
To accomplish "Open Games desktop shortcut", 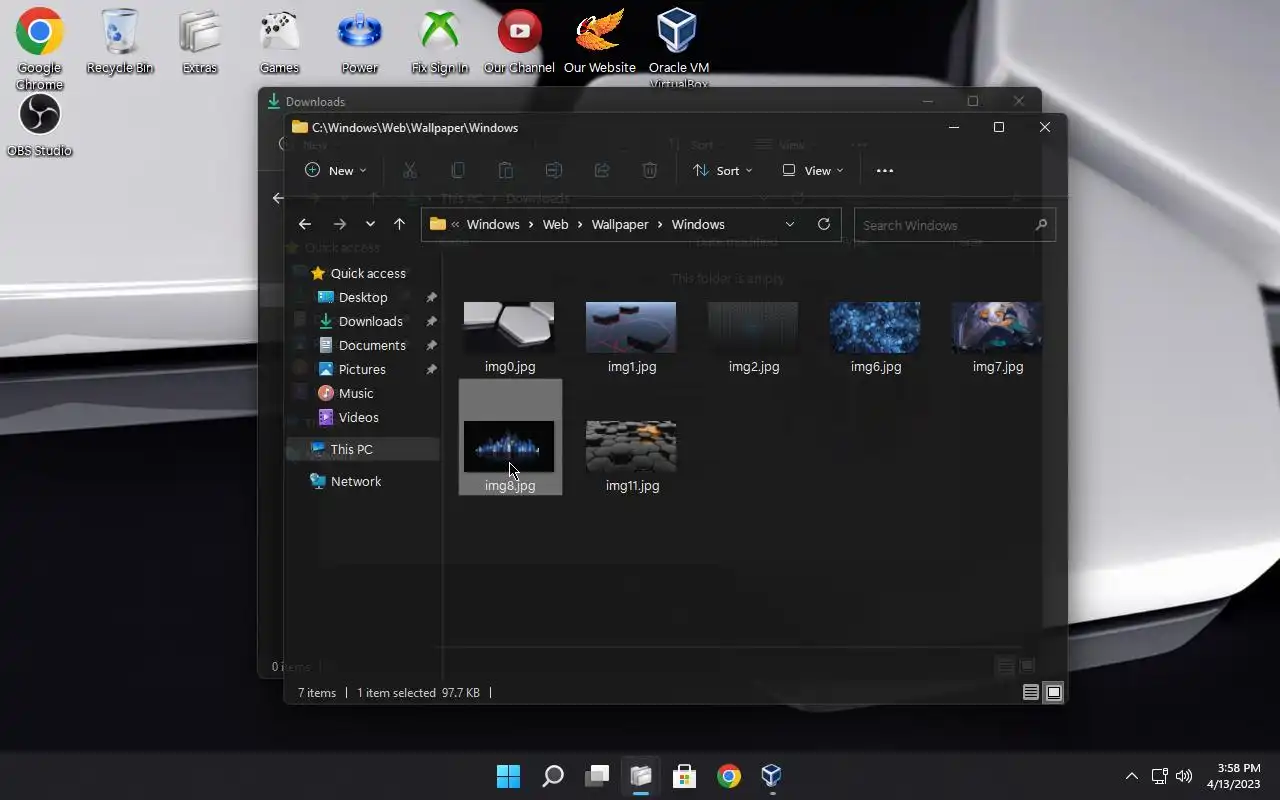I will (280, 42).
